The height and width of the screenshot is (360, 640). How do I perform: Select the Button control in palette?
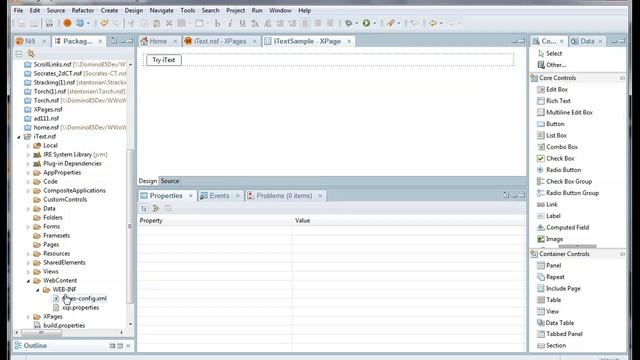(x=551, y=124)
